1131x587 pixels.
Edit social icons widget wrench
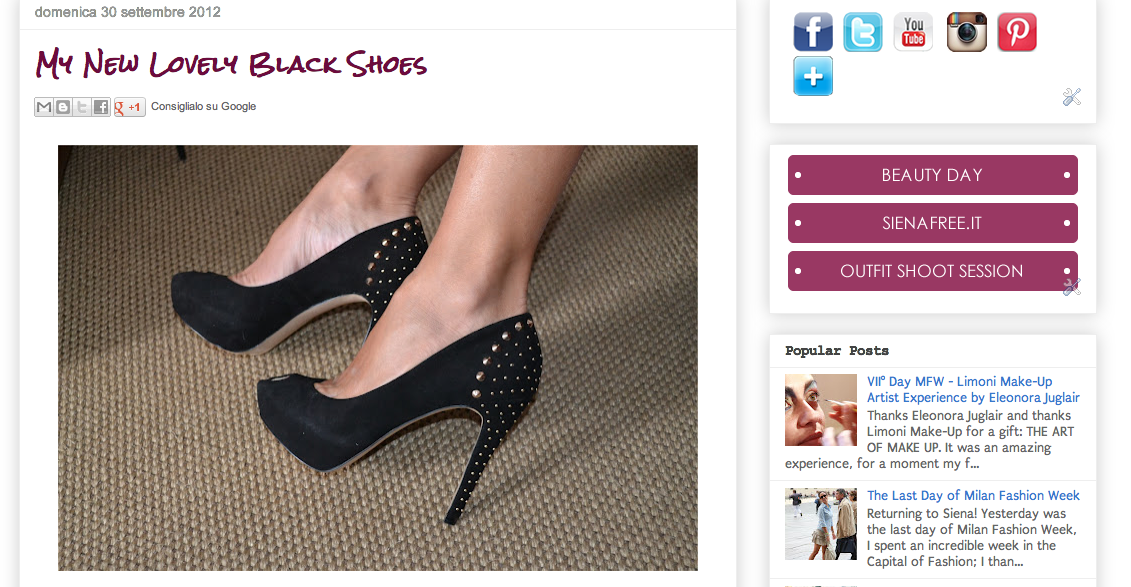click(x=1072, y=97)
